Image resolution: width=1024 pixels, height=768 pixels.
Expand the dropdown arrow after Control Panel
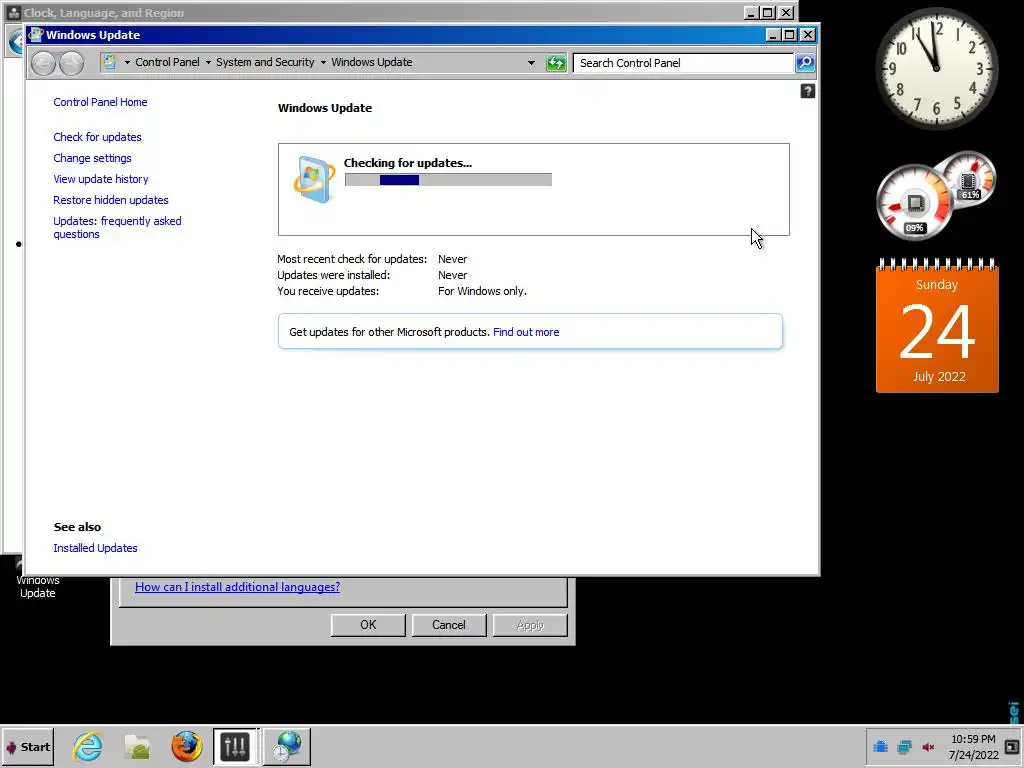[x=208, y=63]
